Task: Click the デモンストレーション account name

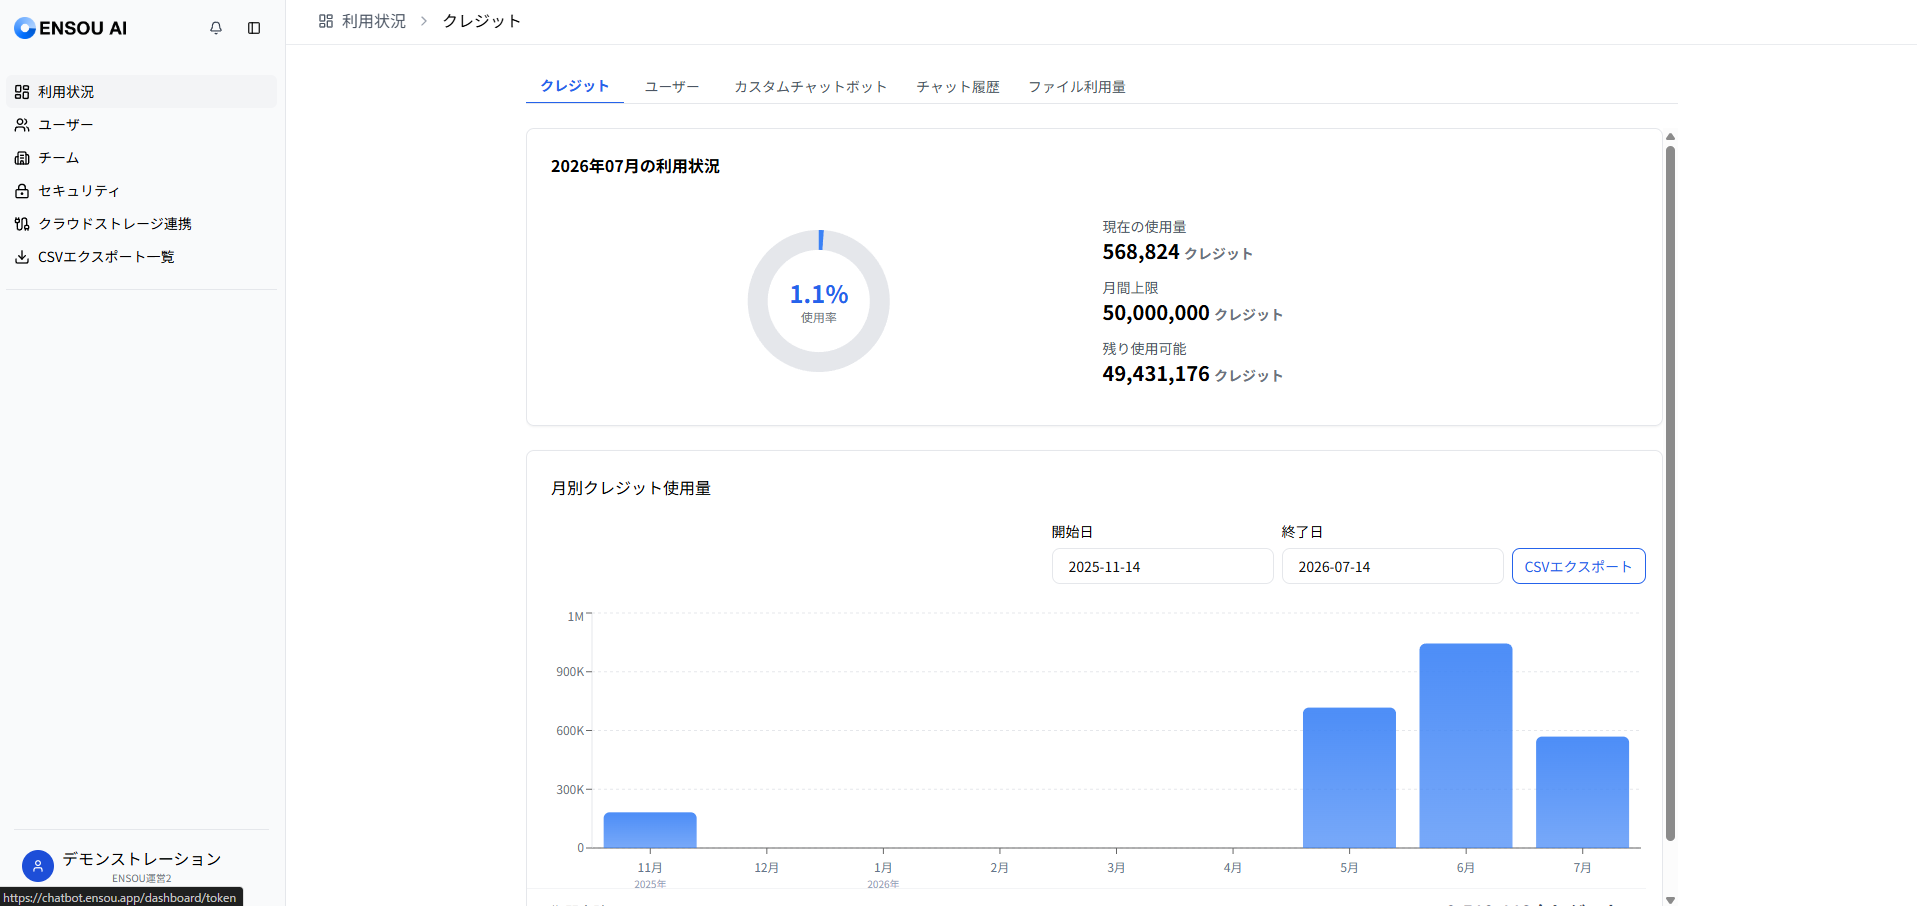Action: tap(142, 859)
